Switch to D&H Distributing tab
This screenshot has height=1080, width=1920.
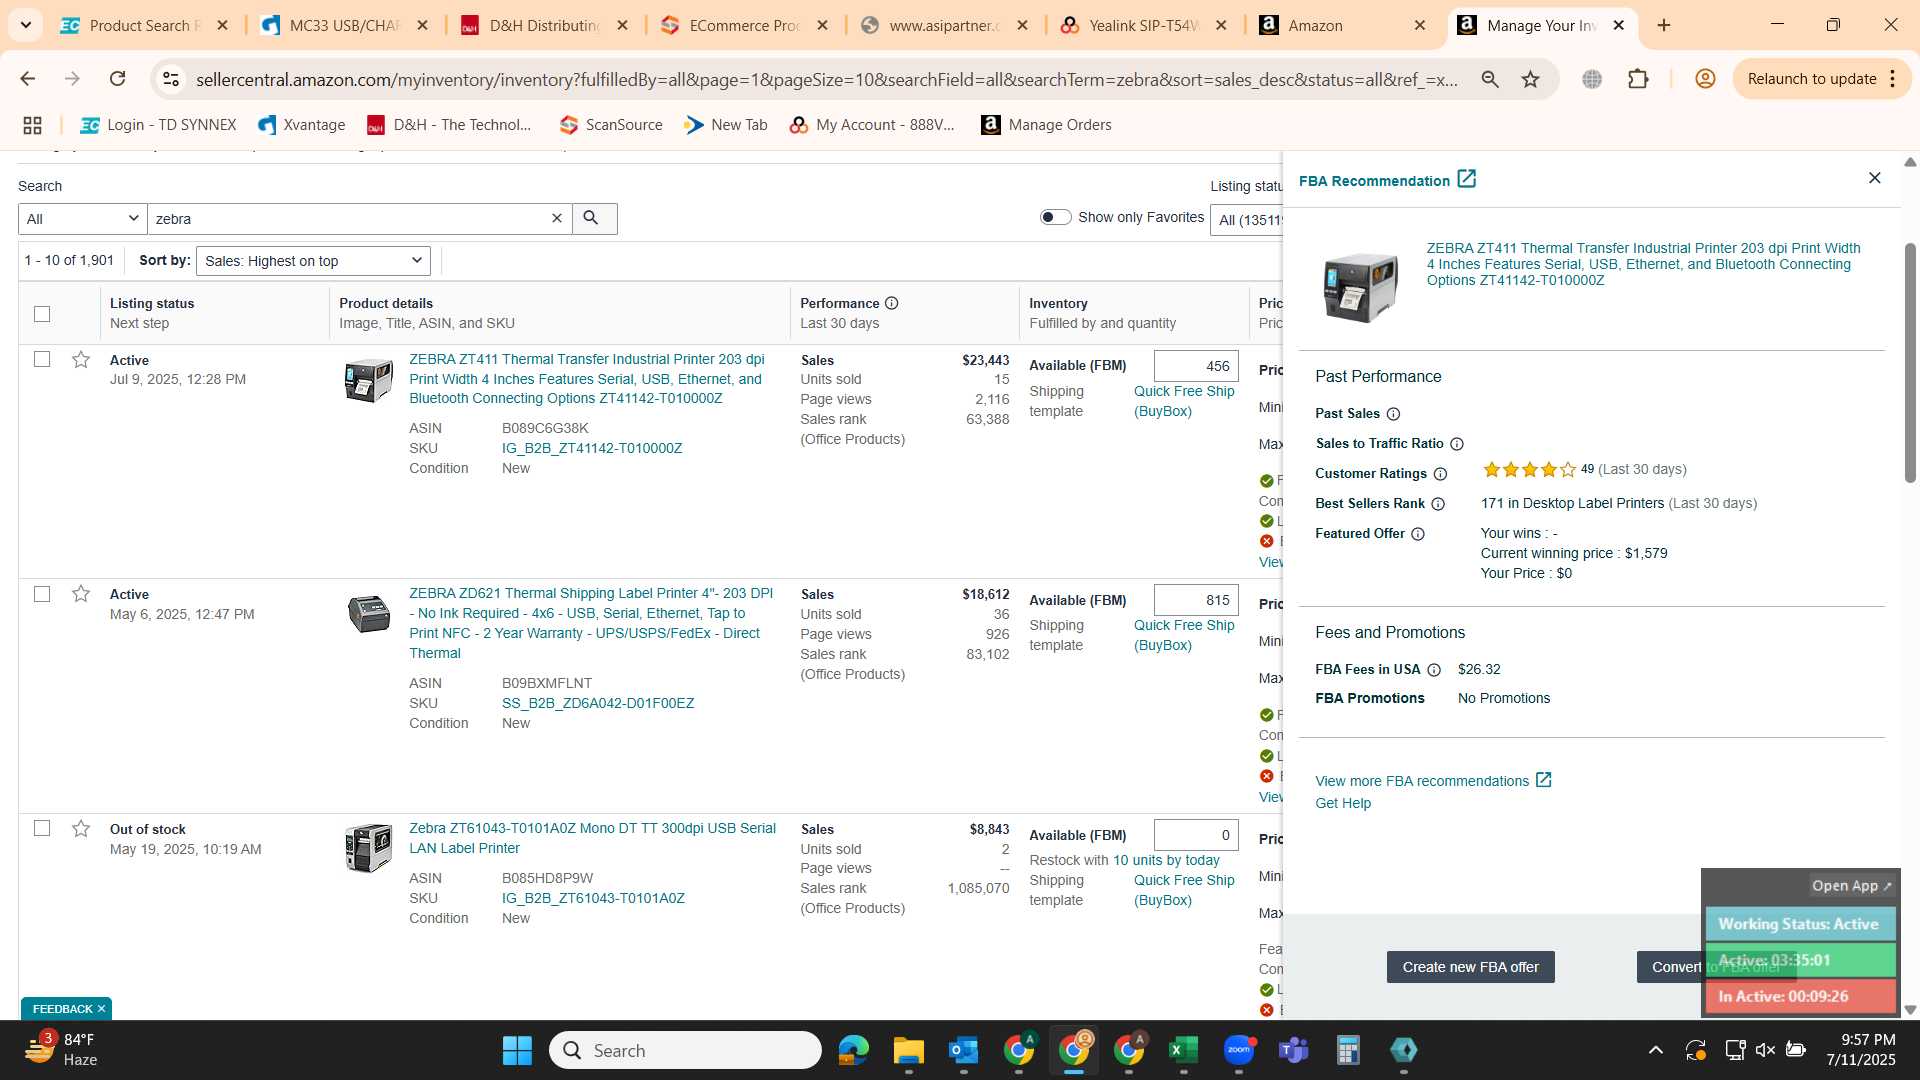tap(545, 26)
